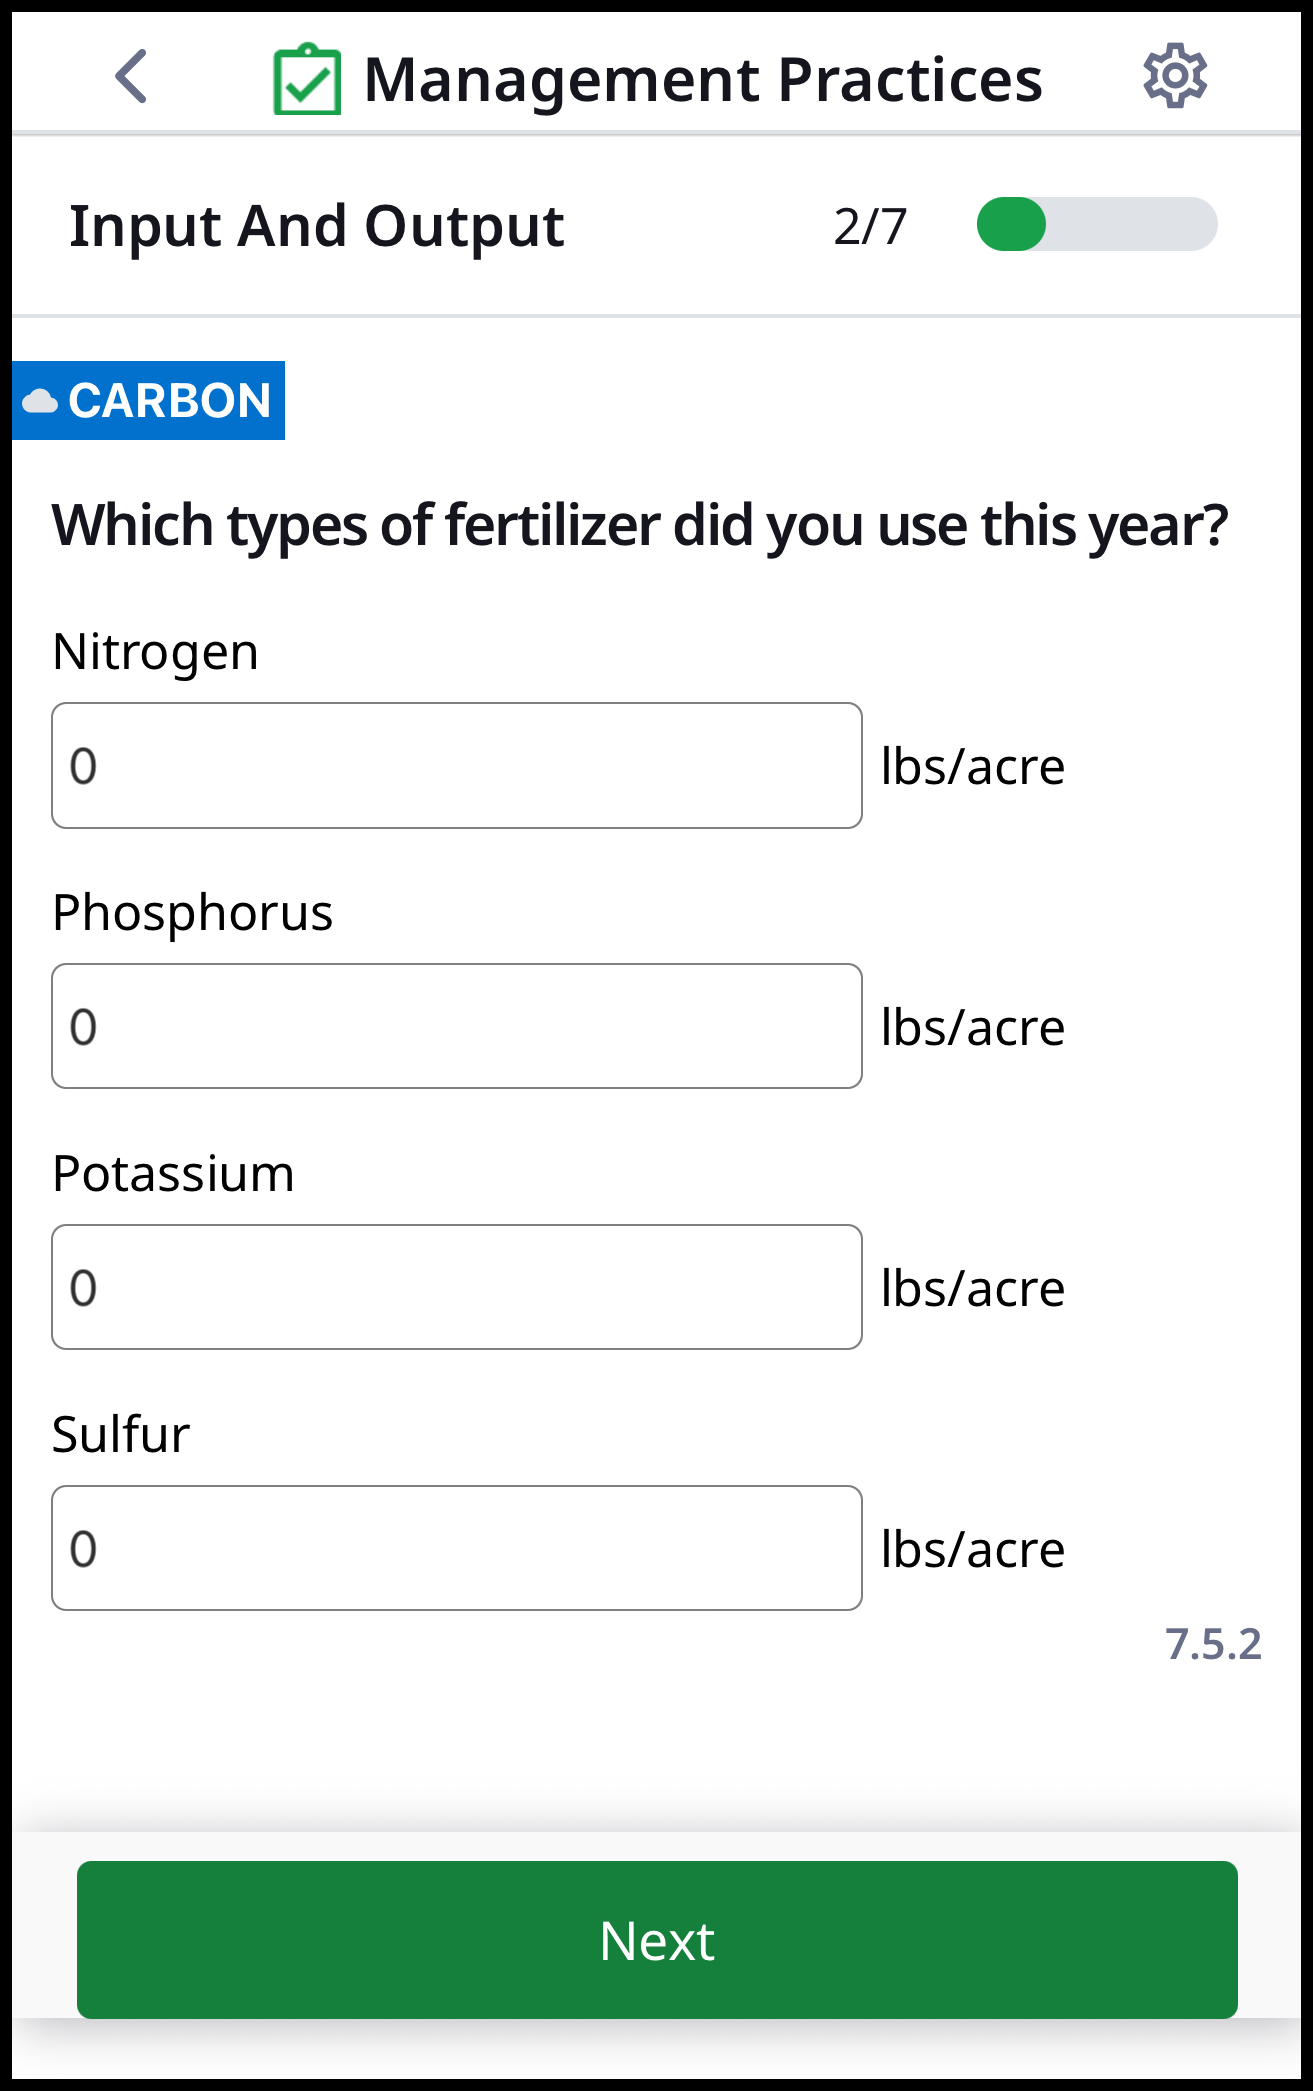Viewport: 1313px width, 2091px height.
Task: Click the version label 7.5.2
Action: [x=1213, y=1645]
